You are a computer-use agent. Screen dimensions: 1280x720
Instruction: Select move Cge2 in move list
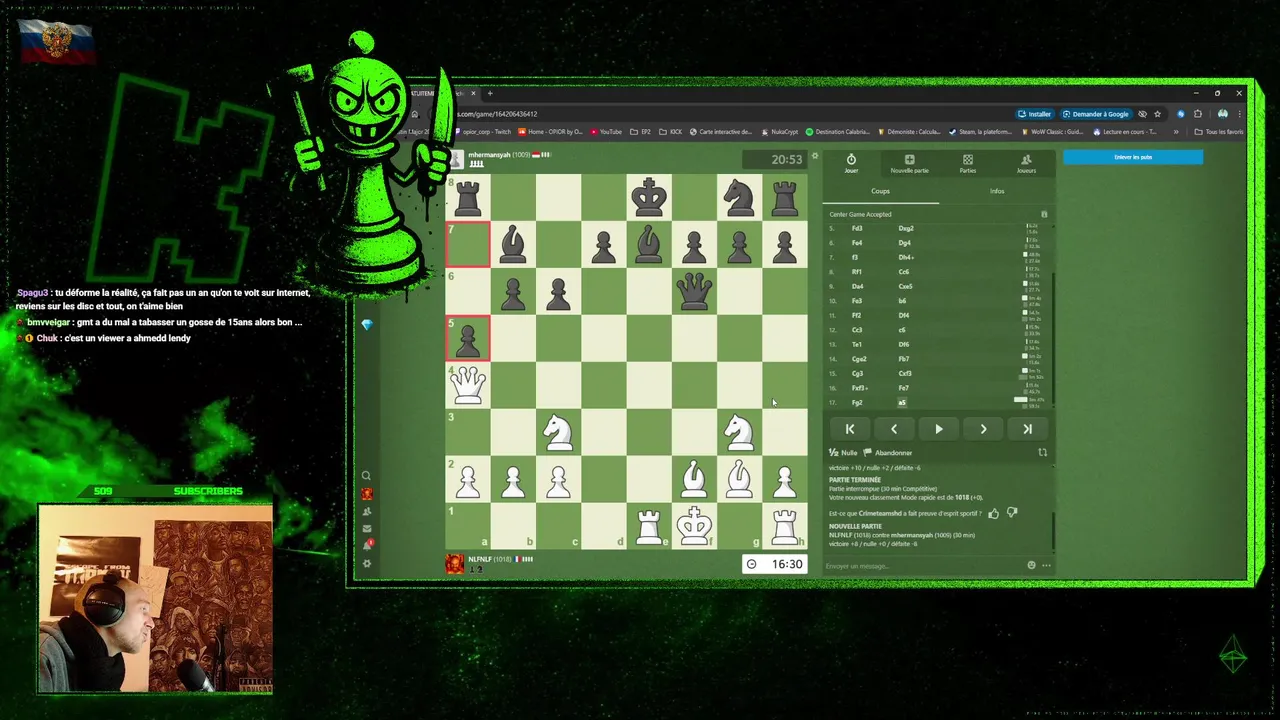[859, 359]
